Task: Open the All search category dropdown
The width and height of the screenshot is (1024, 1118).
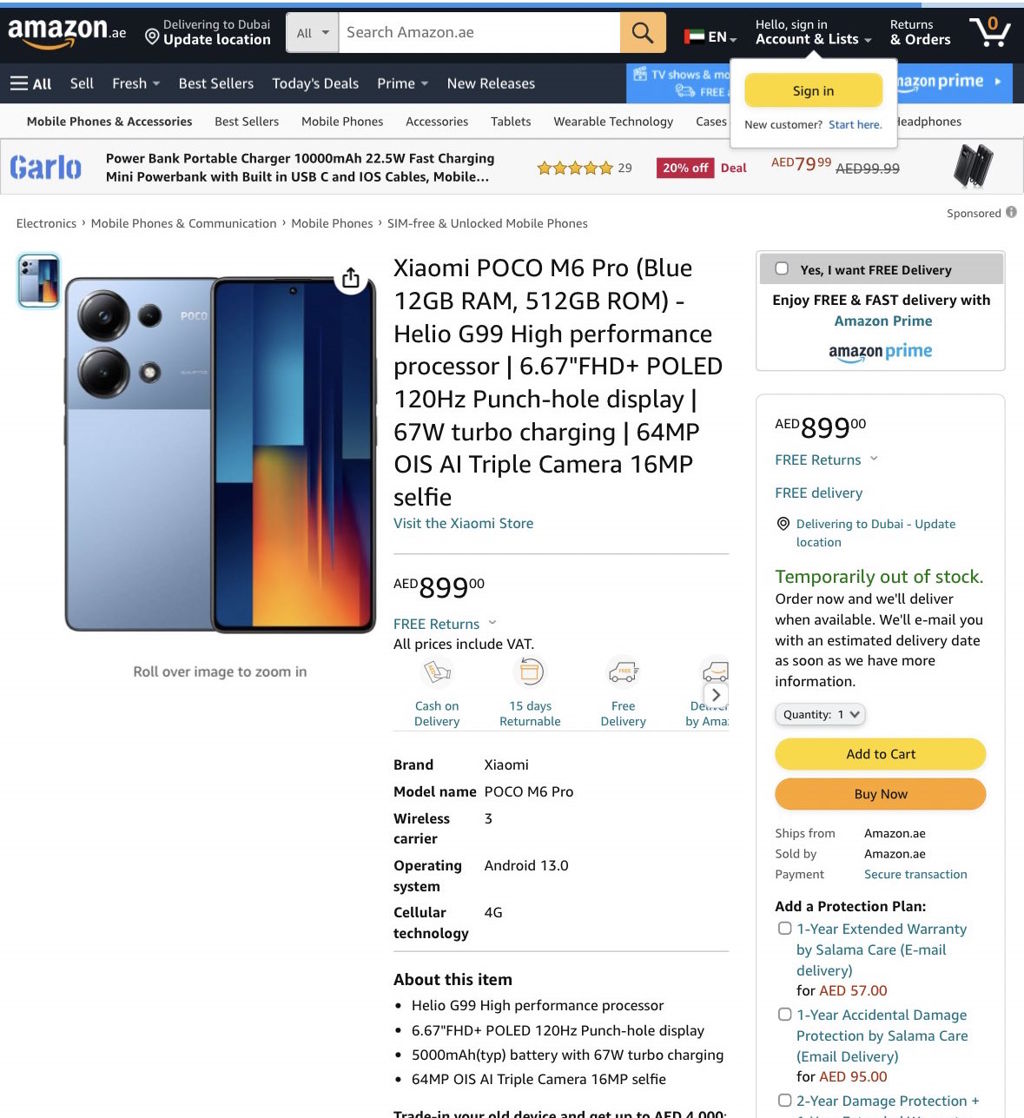Action: pos(312,33)
